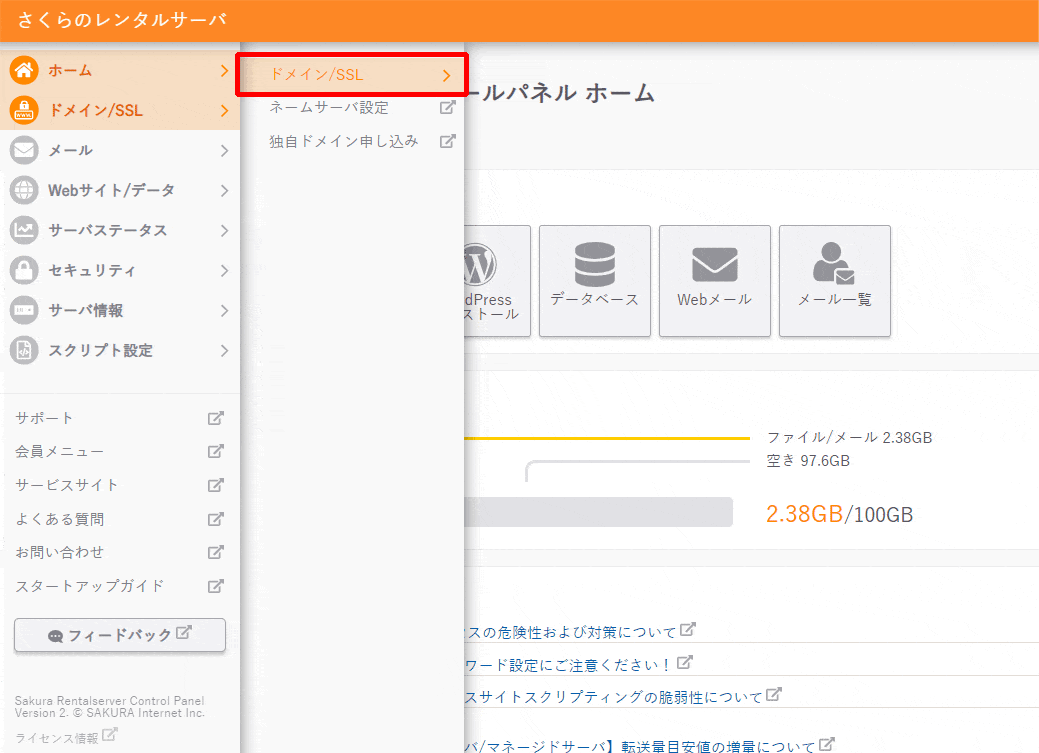Viewport: 1039px width, 753px height.
Task: Click the セキュリティ padlock icon
Action: (24, 271)
